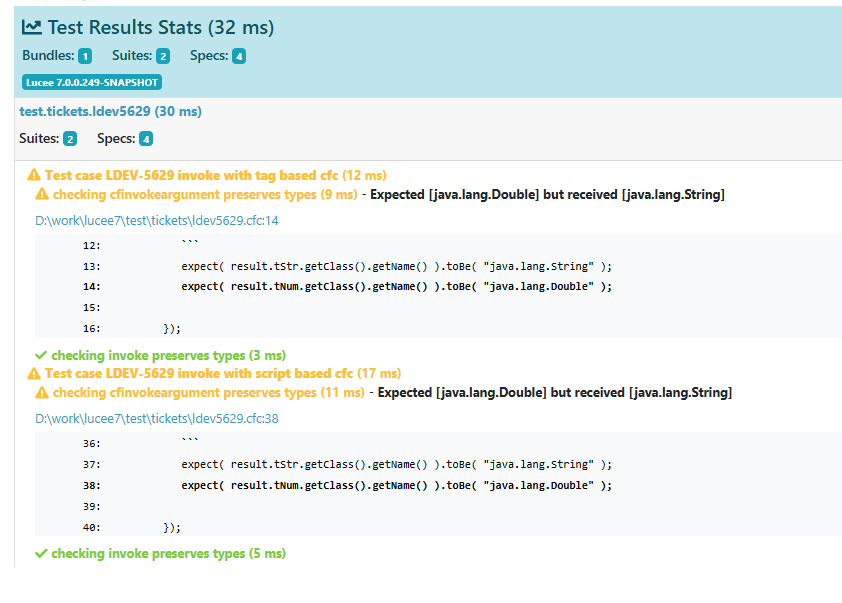This screenshot has width=842, height=603.
Task: Click Specs badge under test.tickets.ldev5629
Action: [x=146, y=139]
